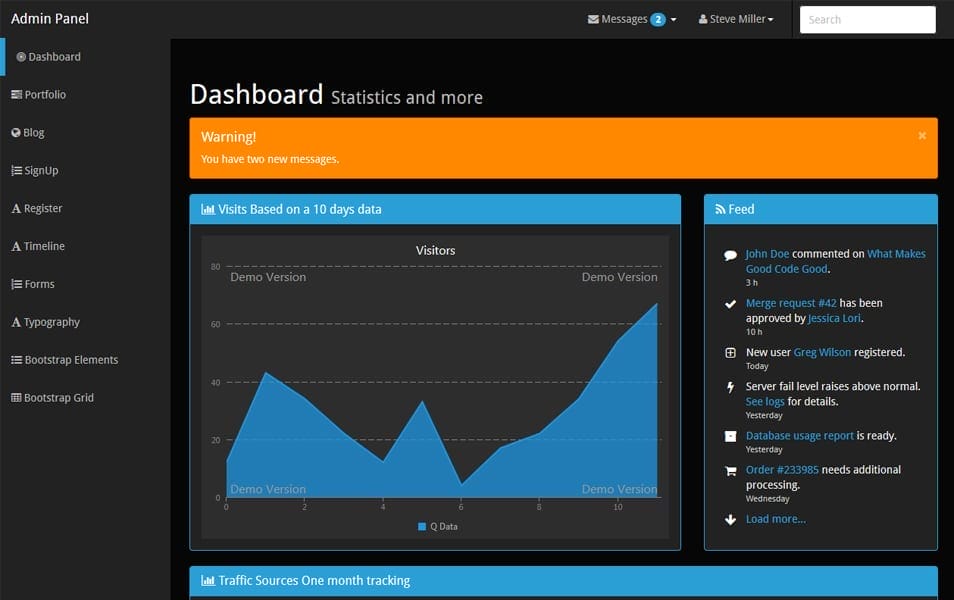The image size is (954, 600).
Task: Click inside the Search field
Action: point(866,19)
